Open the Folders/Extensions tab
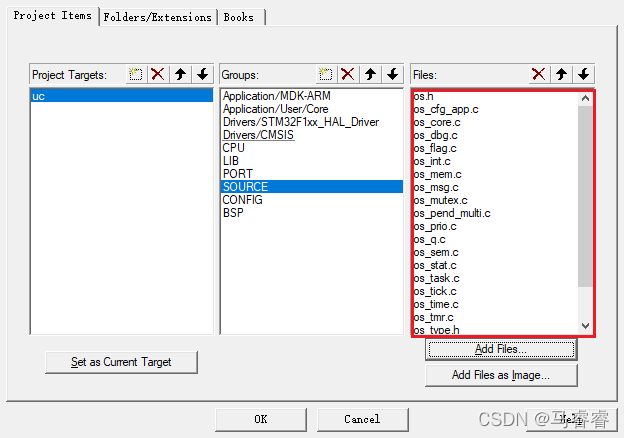Viewport: 624px width, 438px height. point(158,18)
